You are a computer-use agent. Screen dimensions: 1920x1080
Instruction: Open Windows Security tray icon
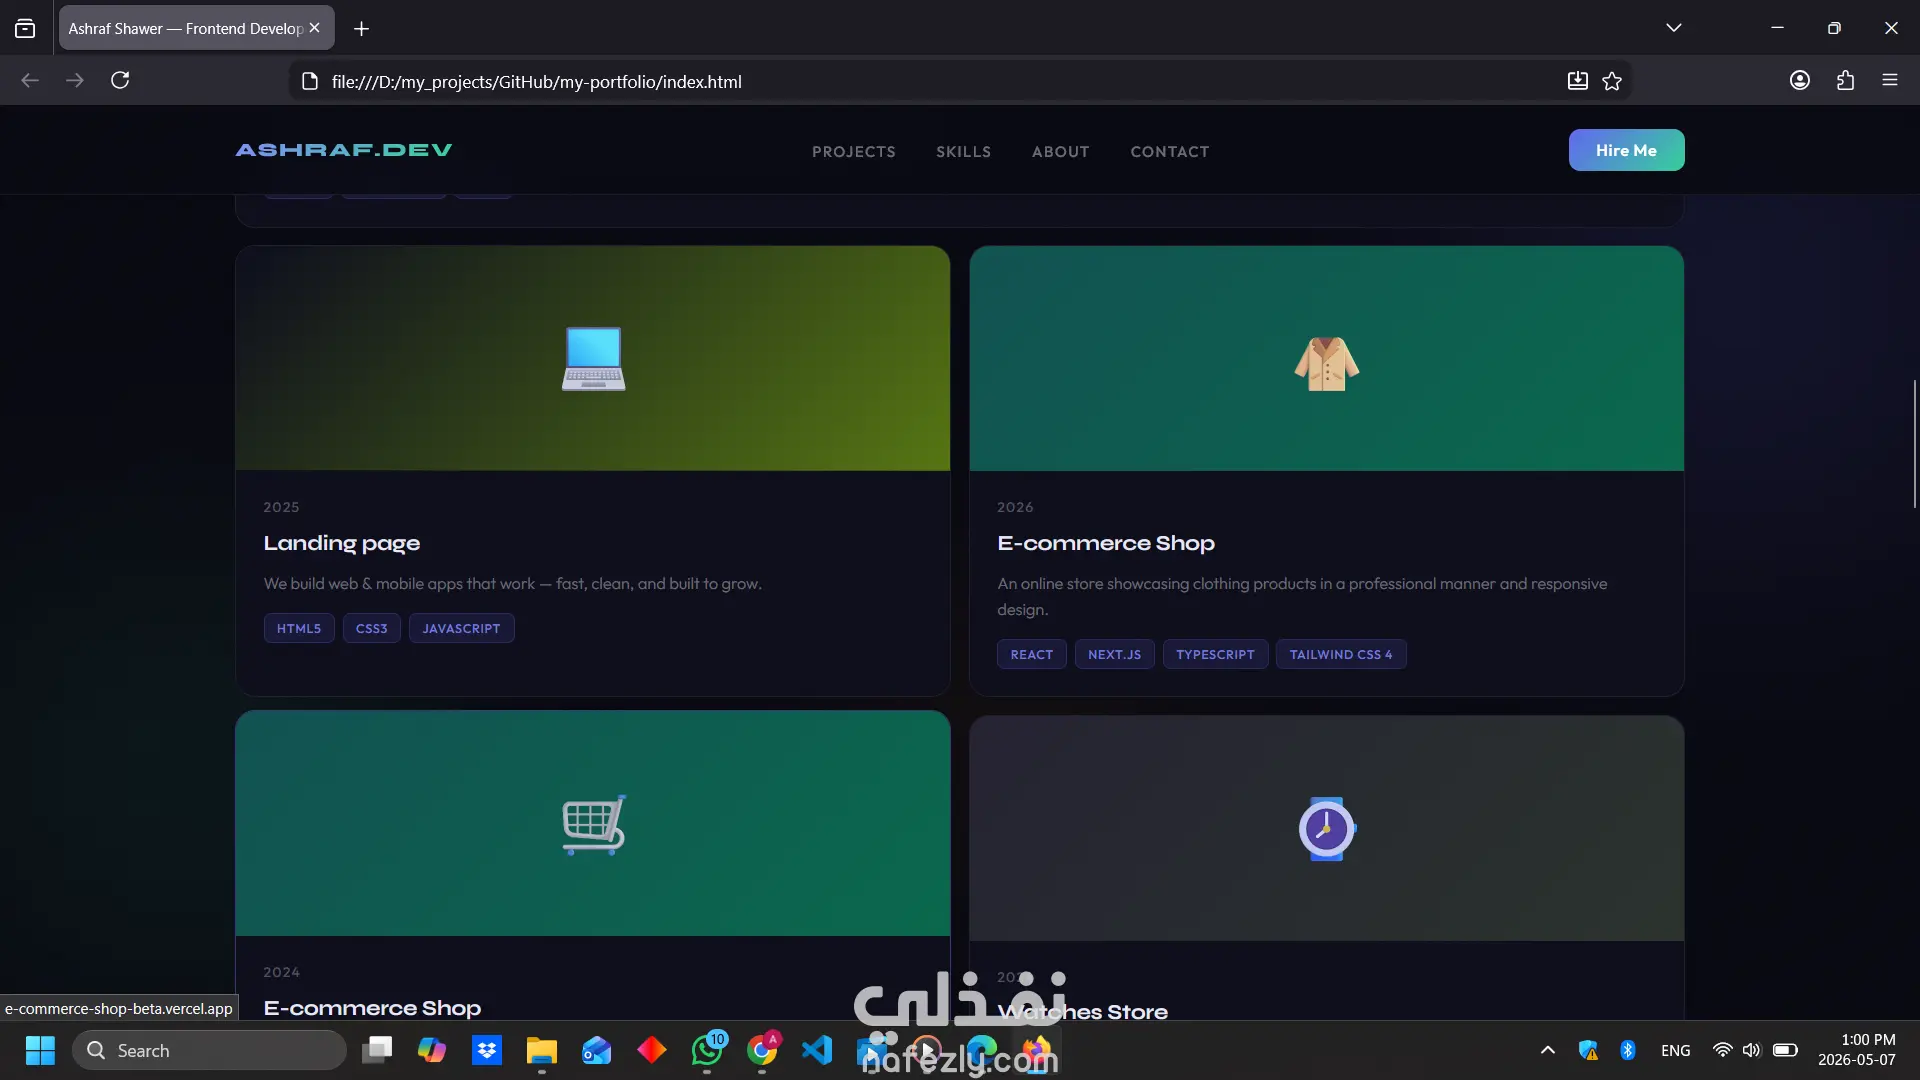tap(1588, 1050)
